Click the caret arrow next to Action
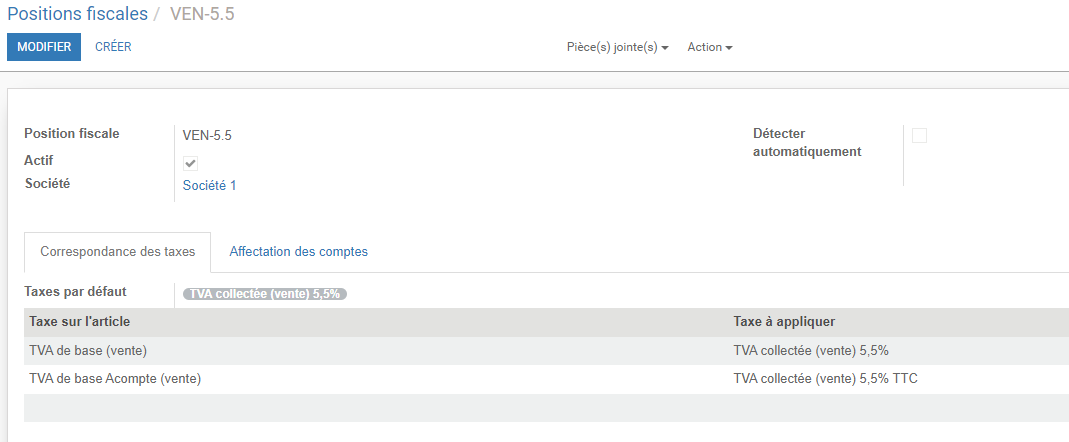This screenshot has height=442, width=1069. click(x=729, y=48)
